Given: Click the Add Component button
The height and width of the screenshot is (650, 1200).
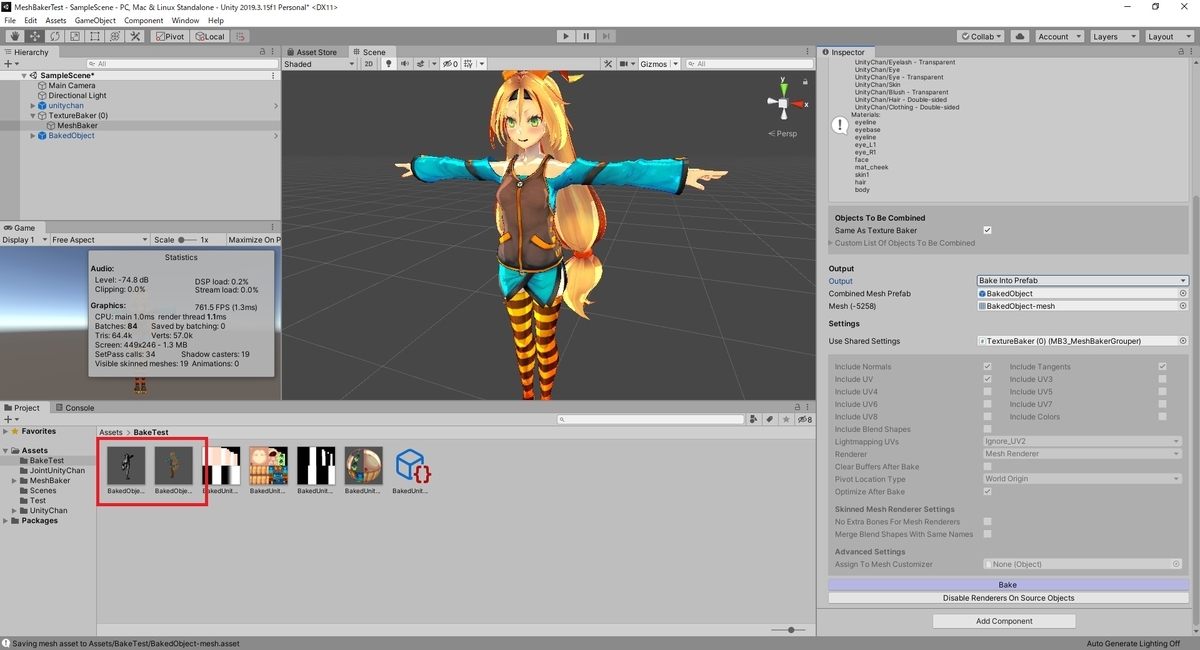Looking at the screenshot, I should coord(1004,621).
